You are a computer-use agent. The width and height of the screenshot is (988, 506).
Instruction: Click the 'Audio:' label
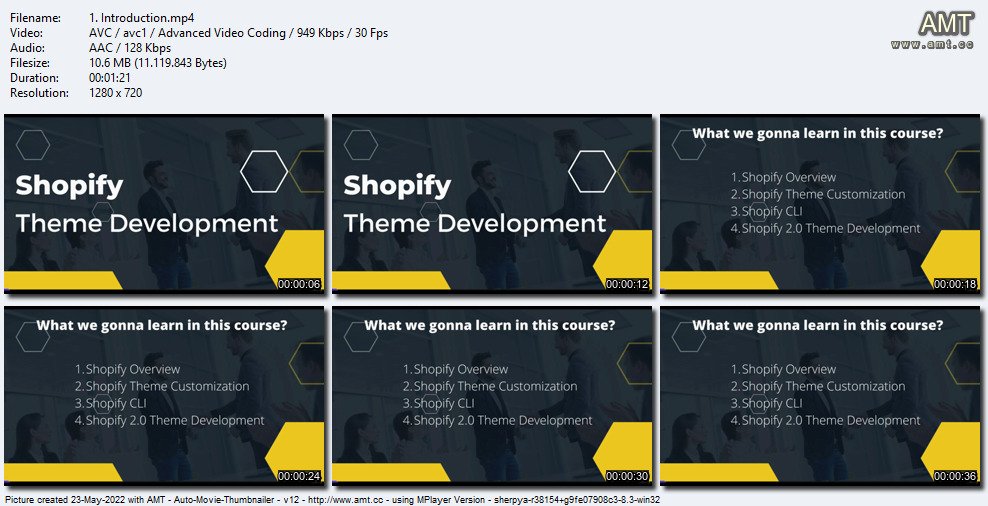click(27, 48)
